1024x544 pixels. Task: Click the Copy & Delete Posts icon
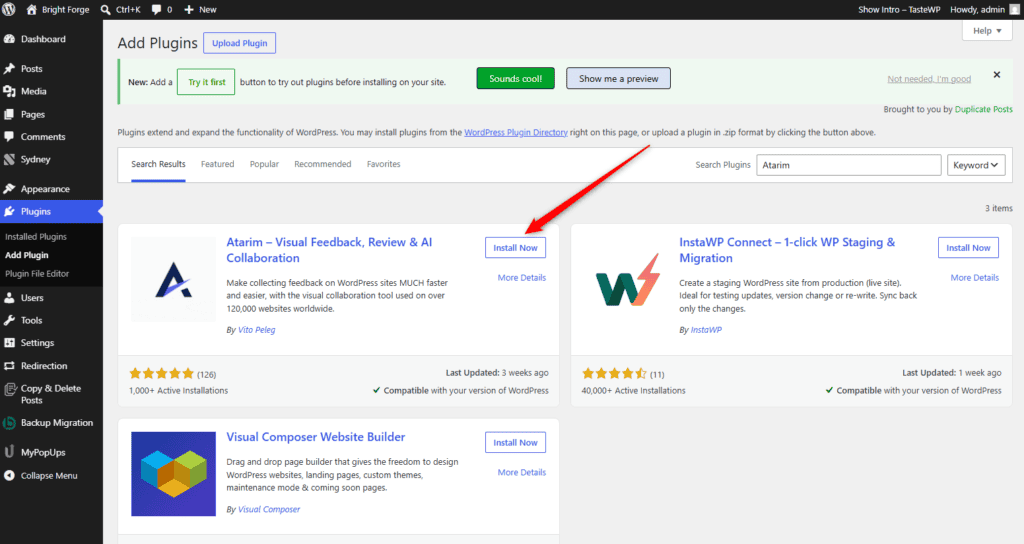pyautogui.click(x=9, y=390)
